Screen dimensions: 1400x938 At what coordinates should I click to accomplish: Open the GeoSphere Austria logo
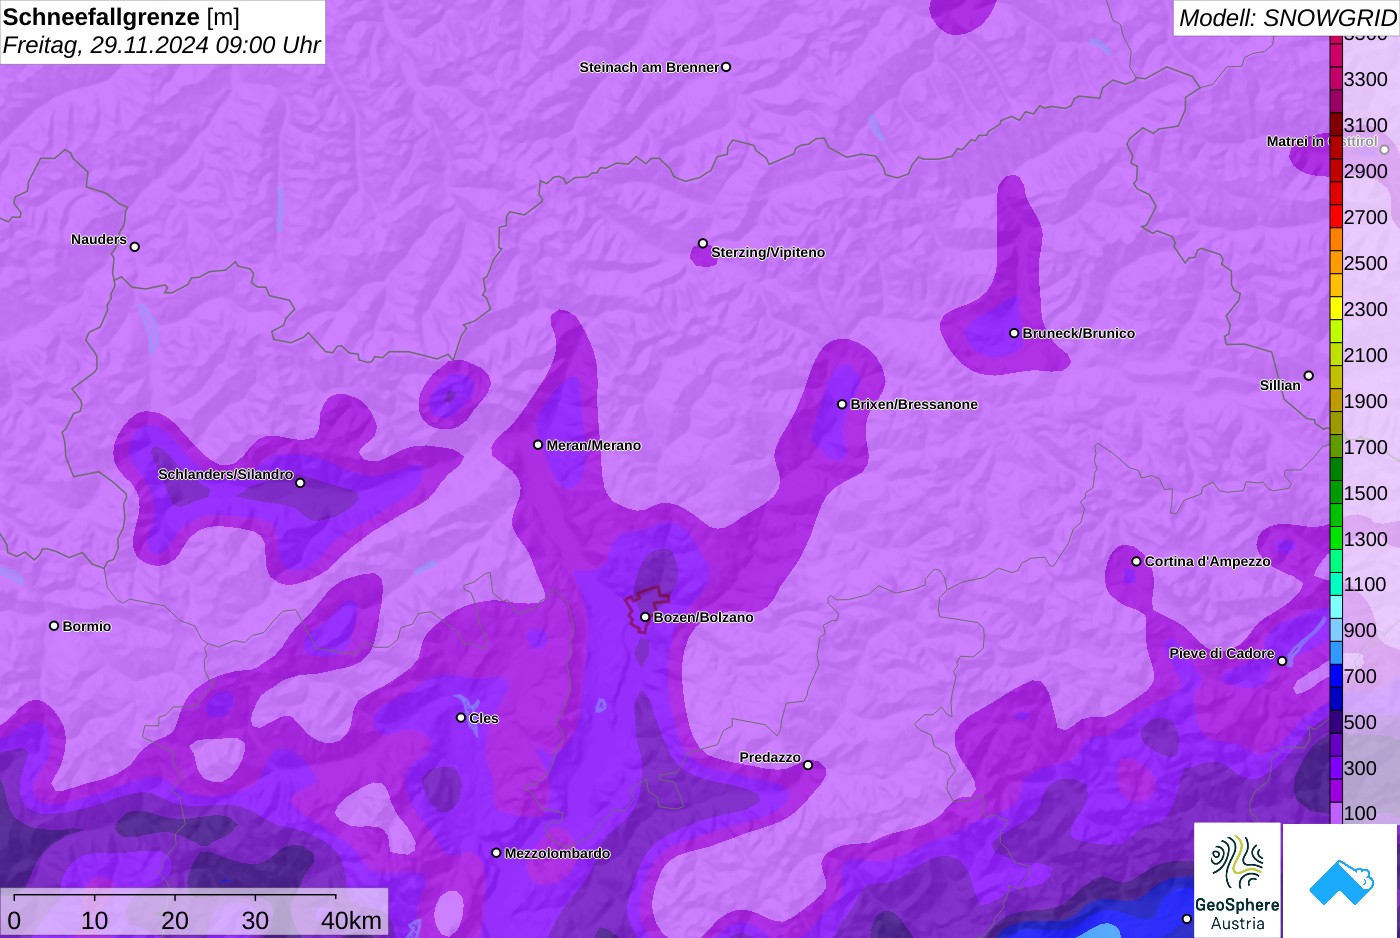click(x=1237, y=880)
